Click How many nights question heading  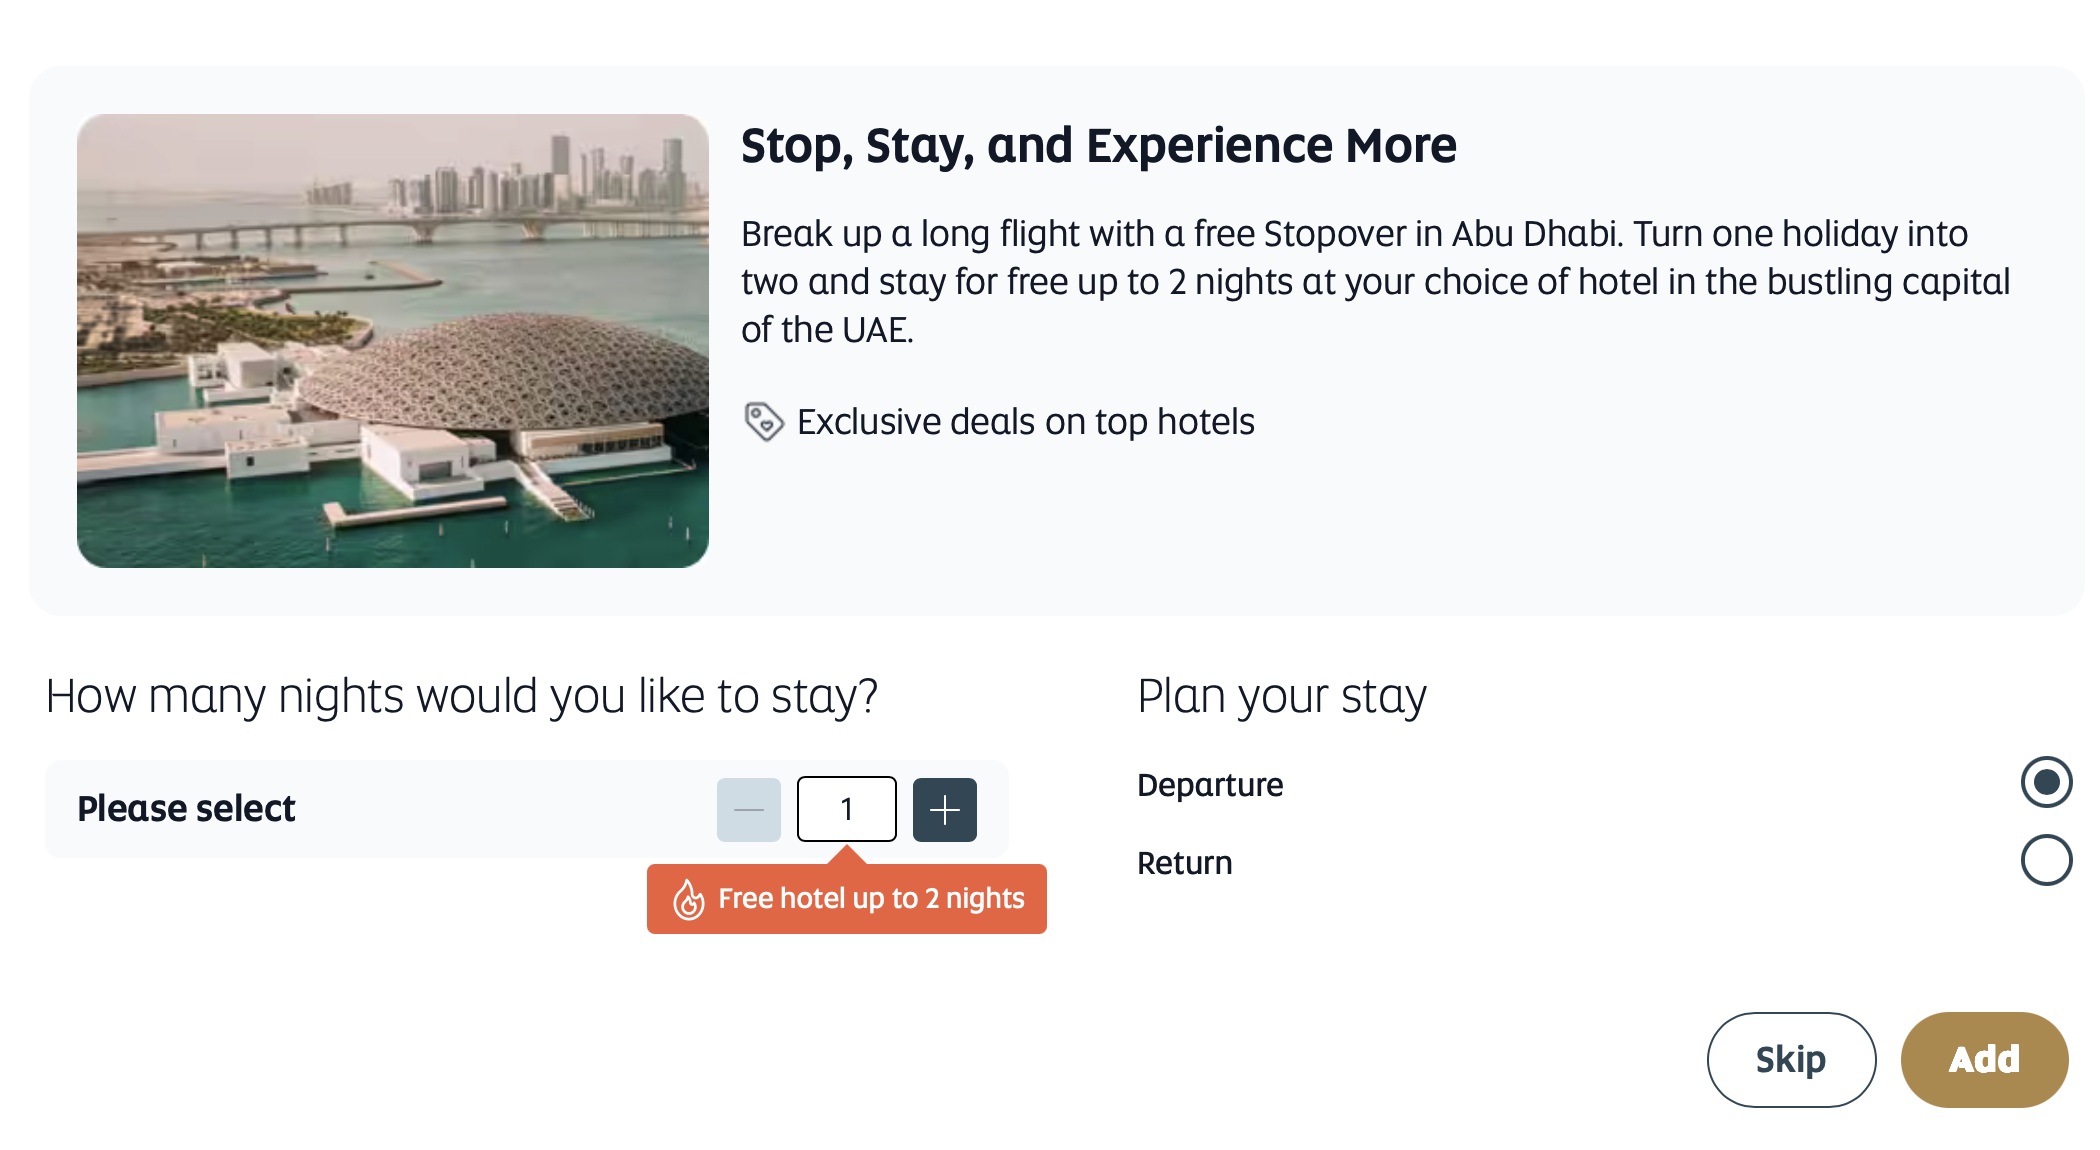462,696
